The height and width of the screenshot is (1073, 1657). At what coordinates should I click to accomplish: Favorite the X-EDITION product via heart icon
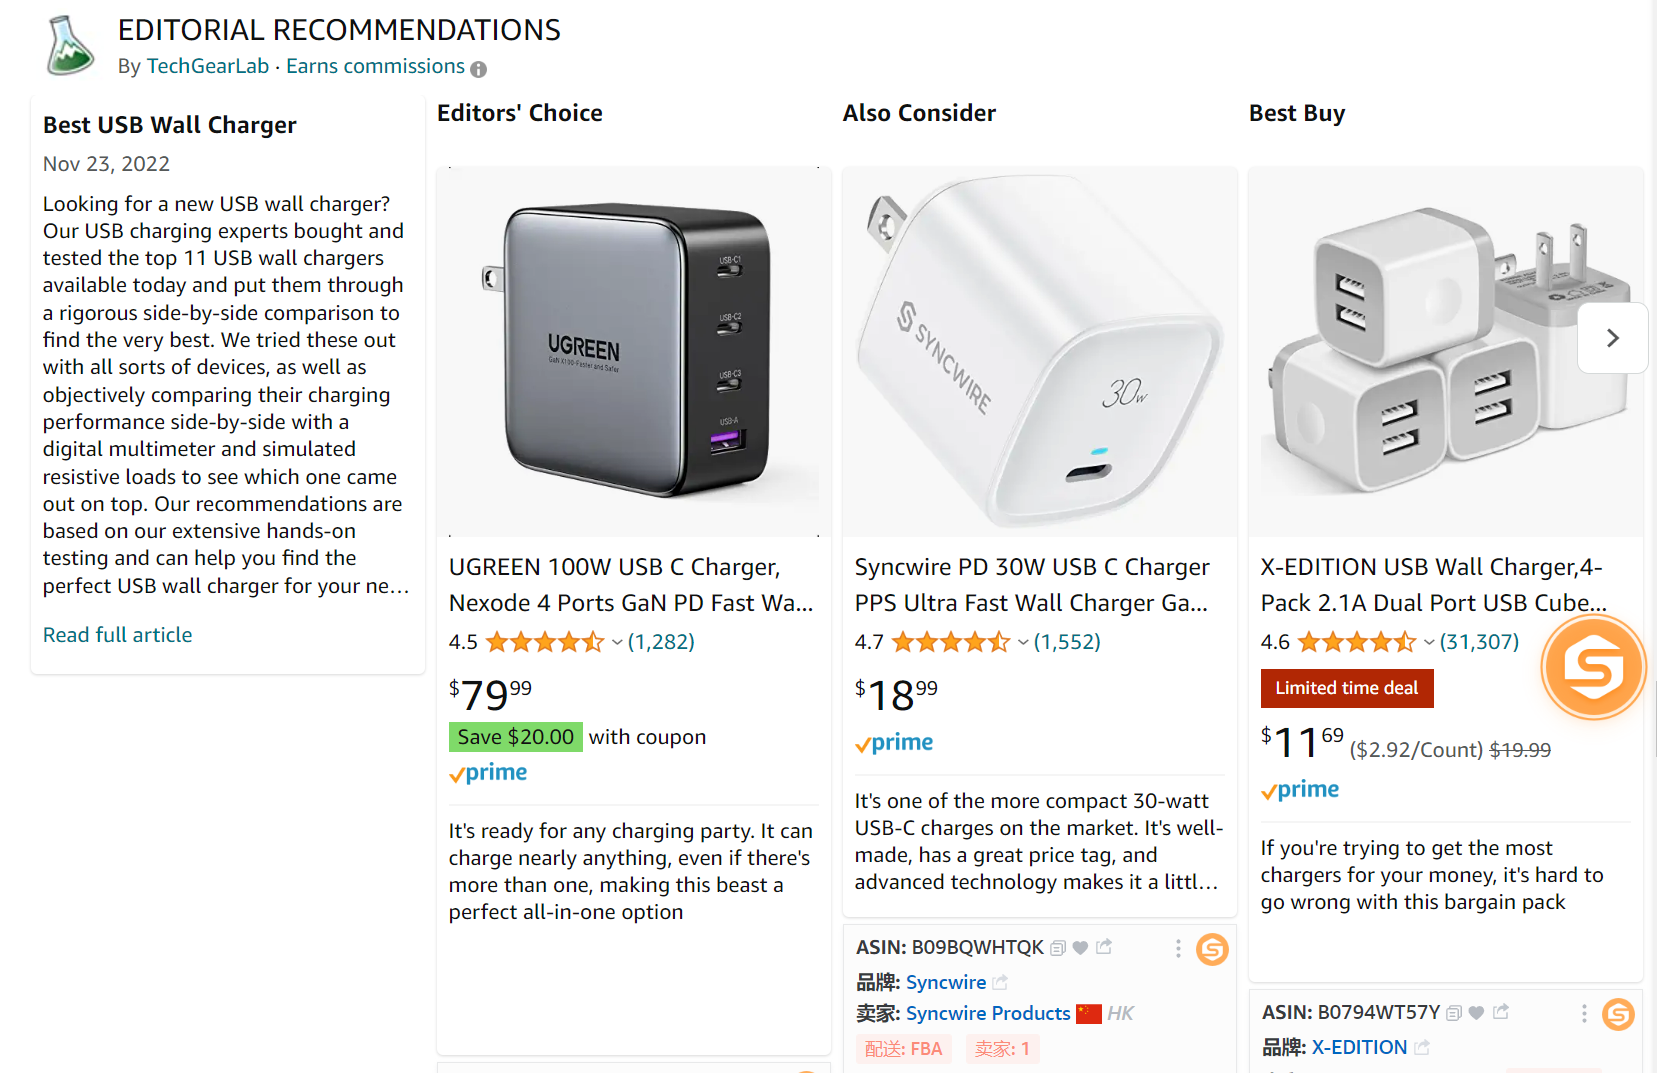(x=1476, y=1013)
